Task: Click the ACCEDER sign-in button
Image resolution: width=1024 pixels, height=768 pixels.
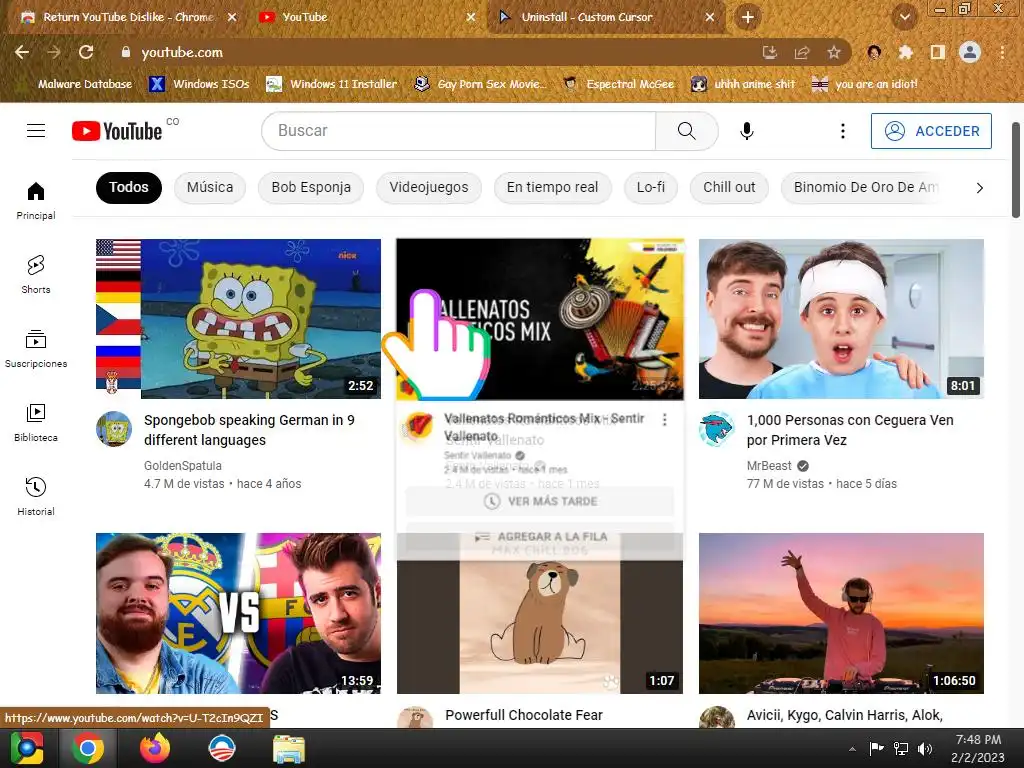Action: [x=931, y=131]
